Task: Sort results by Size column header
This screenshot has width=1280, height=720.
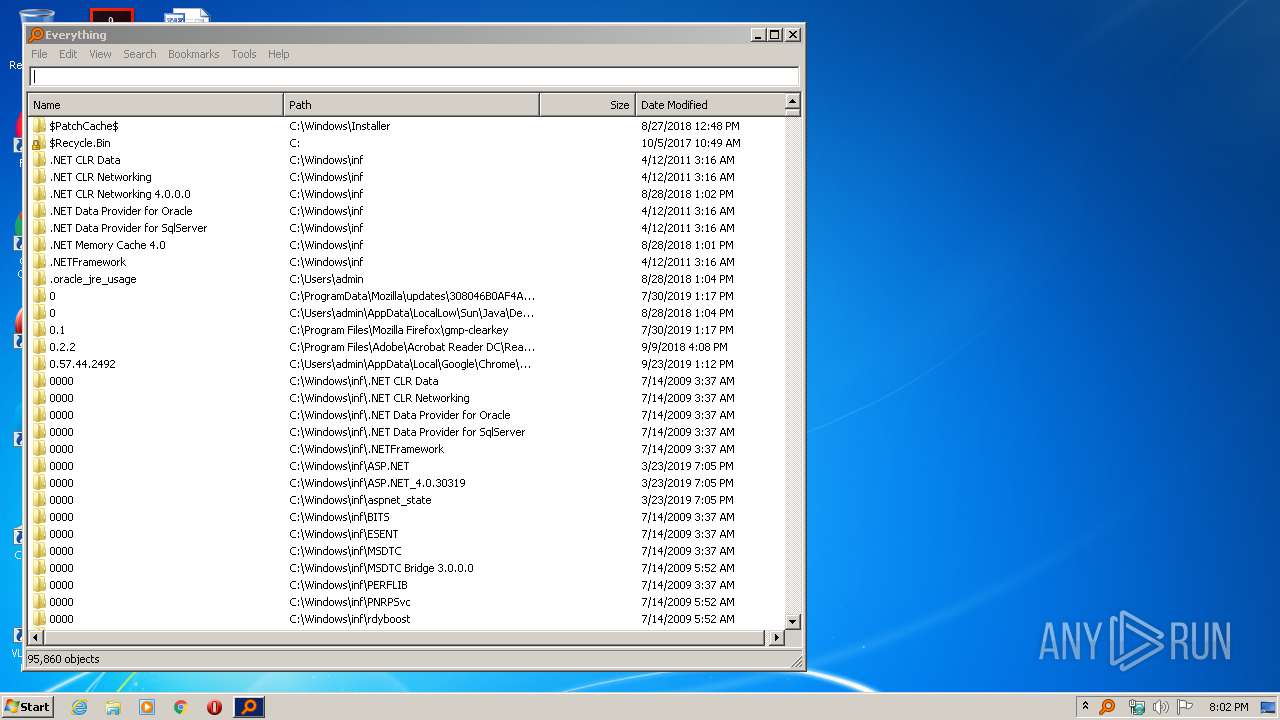Action: (x=588, y=104)
